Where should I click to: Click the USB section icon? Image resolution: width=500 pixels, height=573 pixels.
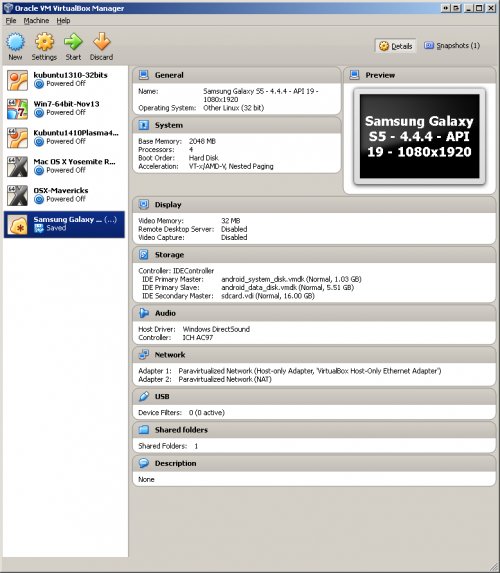144,396
